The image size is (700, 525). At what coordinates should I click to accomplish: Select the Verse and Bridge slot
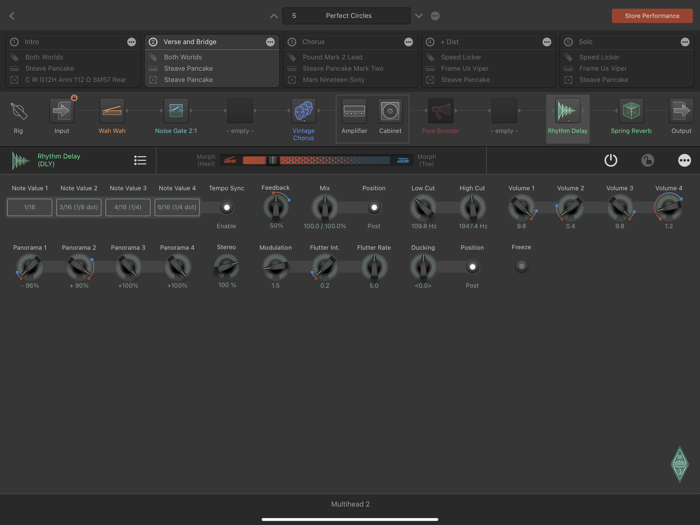point(212,61)
